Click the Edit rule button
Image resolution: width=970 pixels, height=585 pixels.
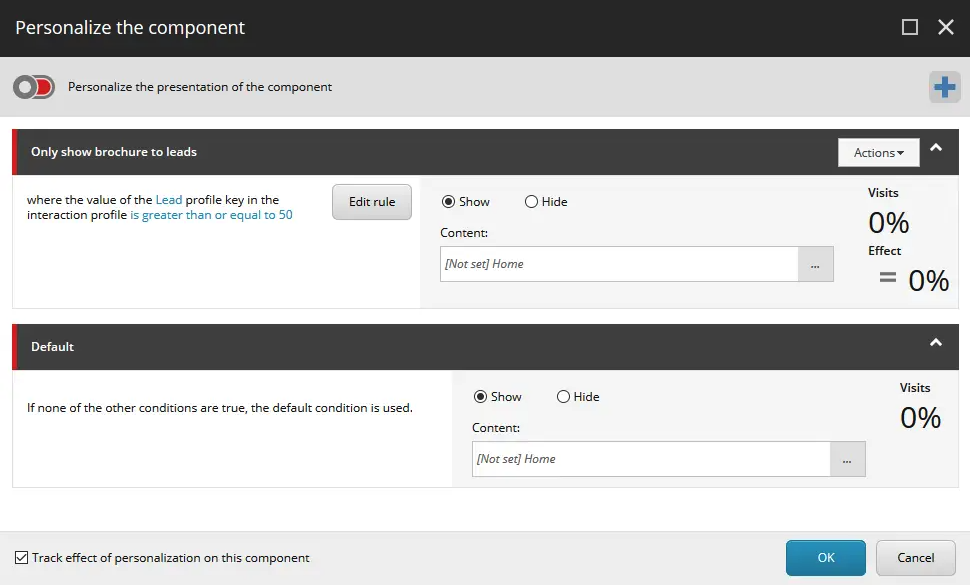tap(371, 201)
